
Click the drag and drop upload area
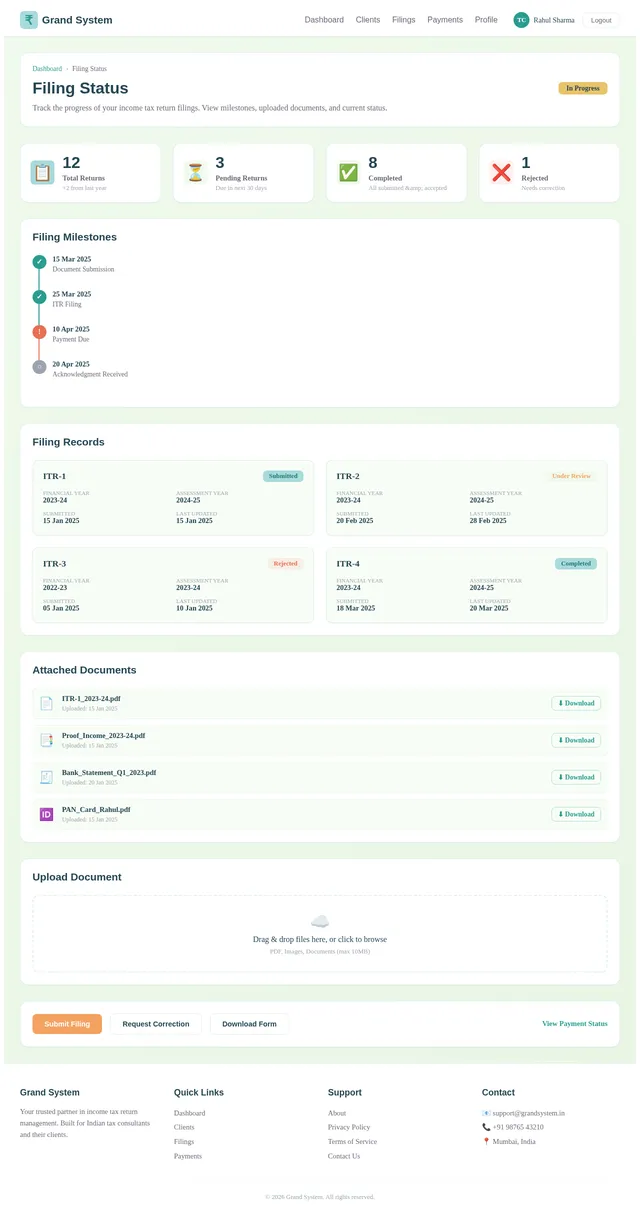[320, 934]
